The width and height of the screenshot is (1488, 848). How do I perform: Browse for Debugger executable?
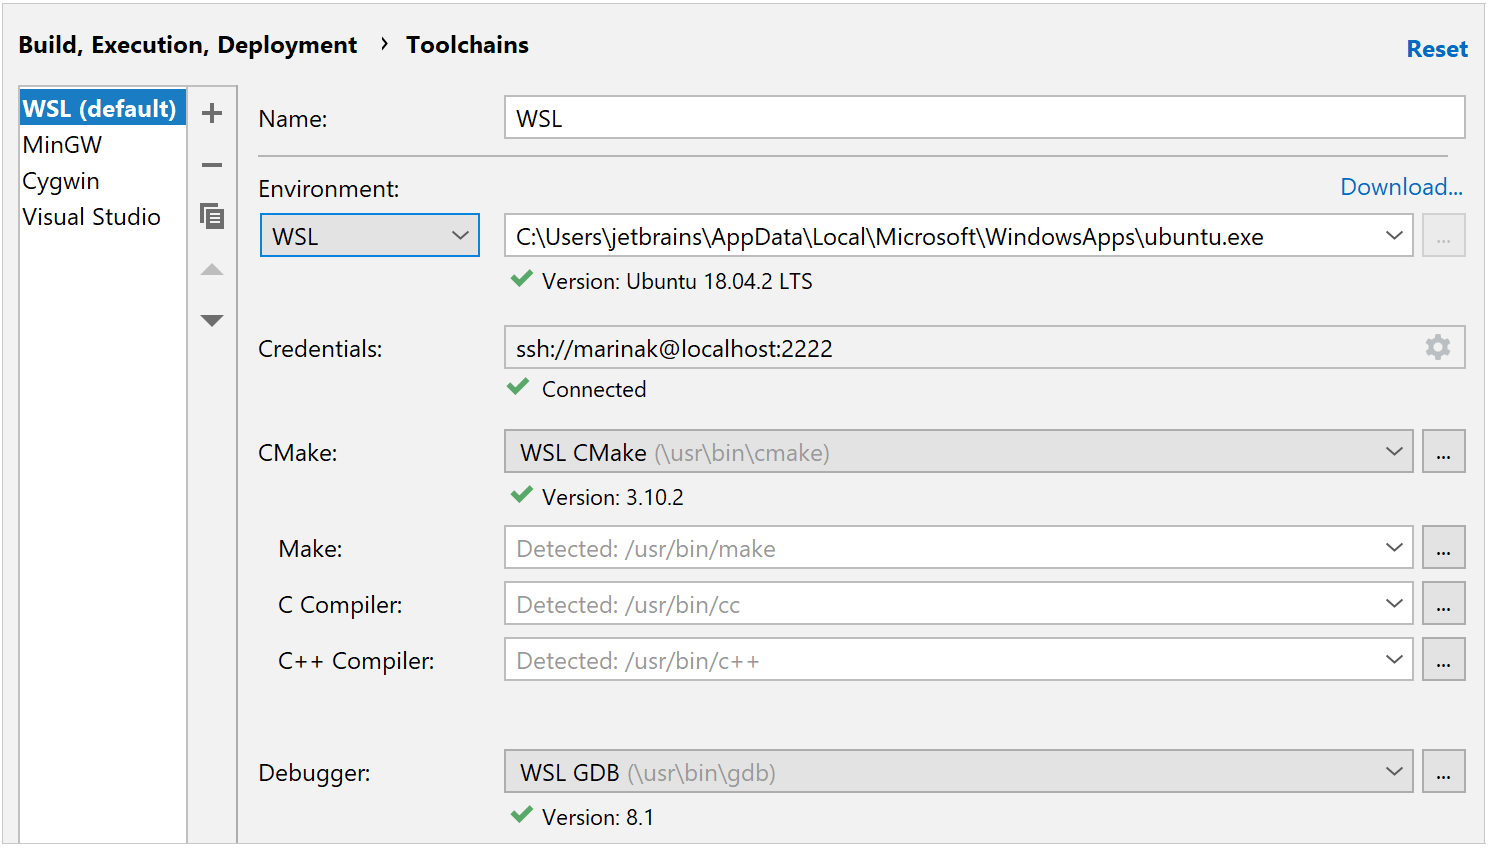[x=1444, y=772]
